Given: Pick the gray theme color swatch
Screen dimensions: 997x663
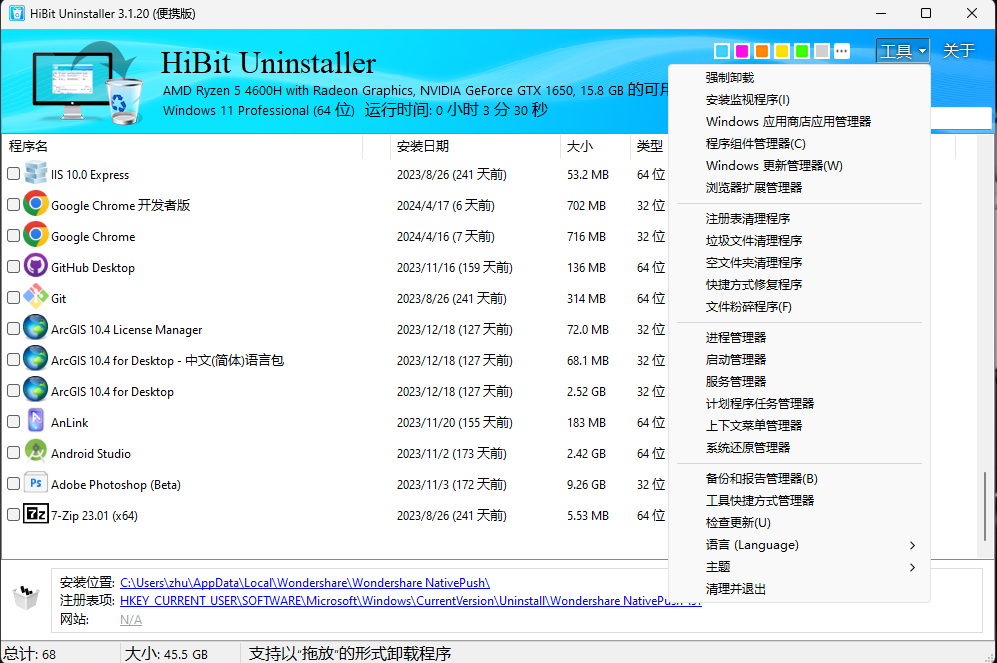Looking at the screenshot, I should pos(822,51).
